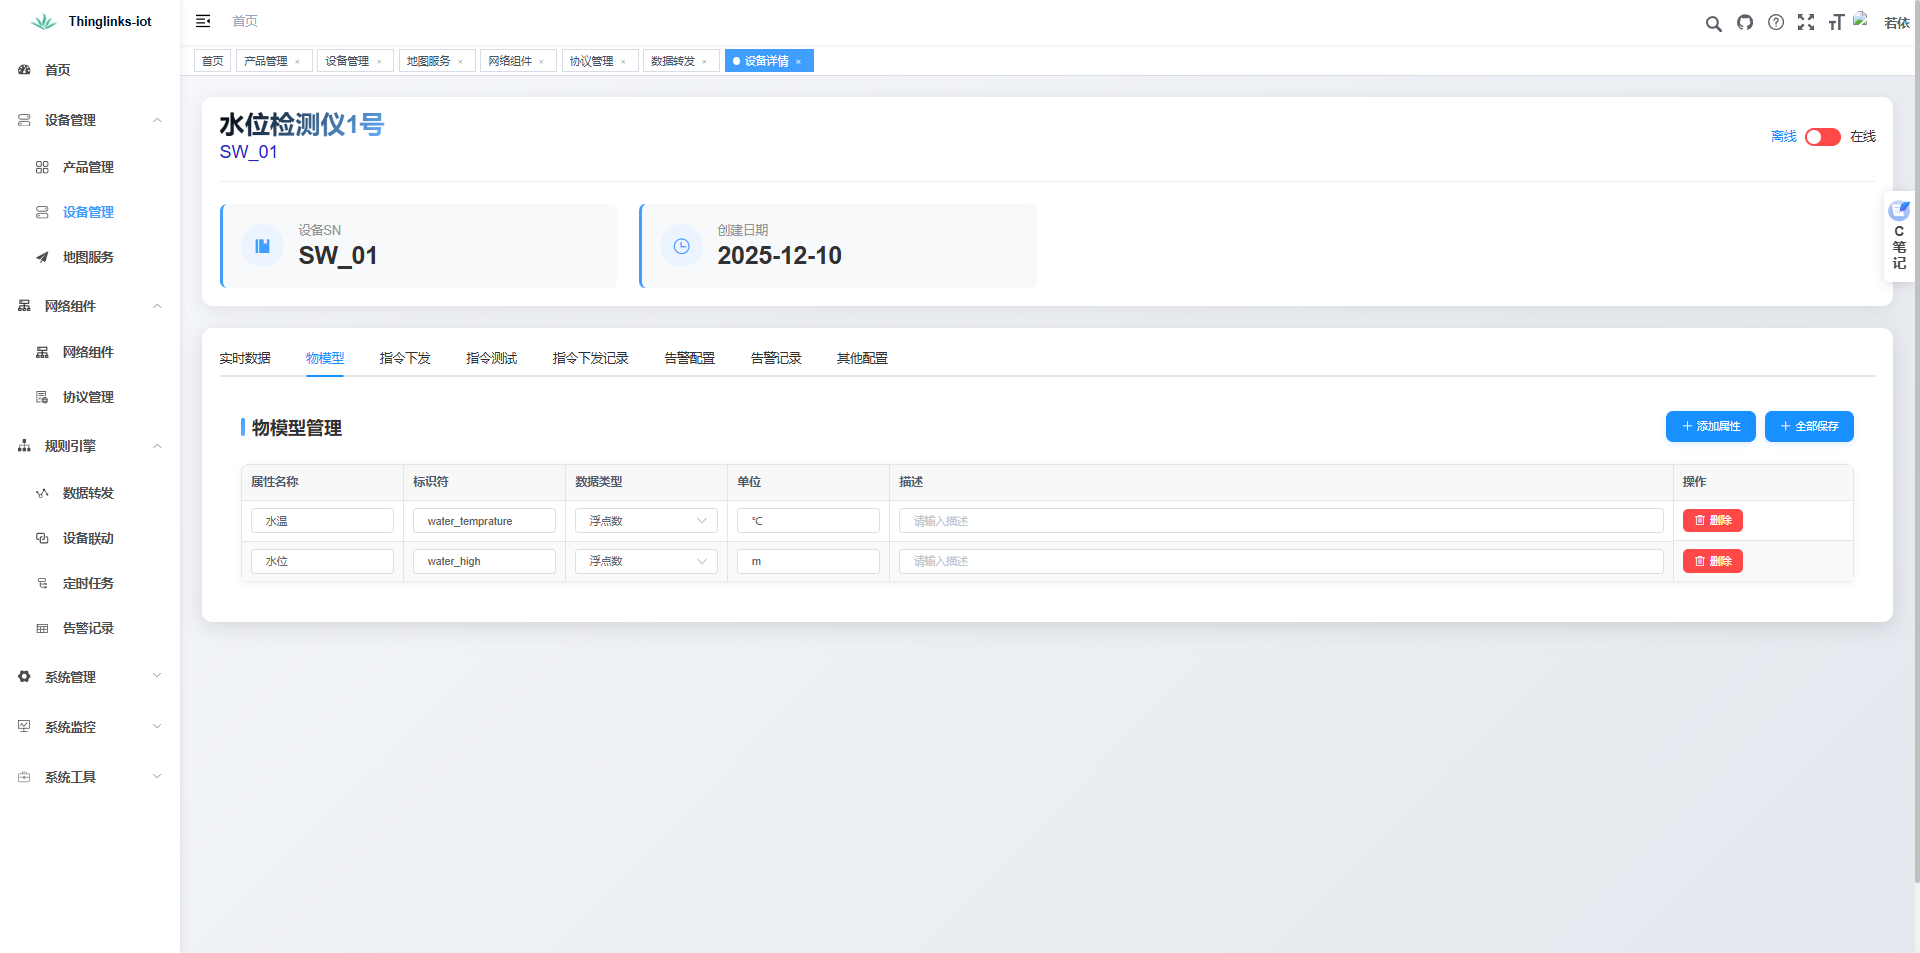
Task: Open the floating notes widget icon
Action: (1898, 211)
